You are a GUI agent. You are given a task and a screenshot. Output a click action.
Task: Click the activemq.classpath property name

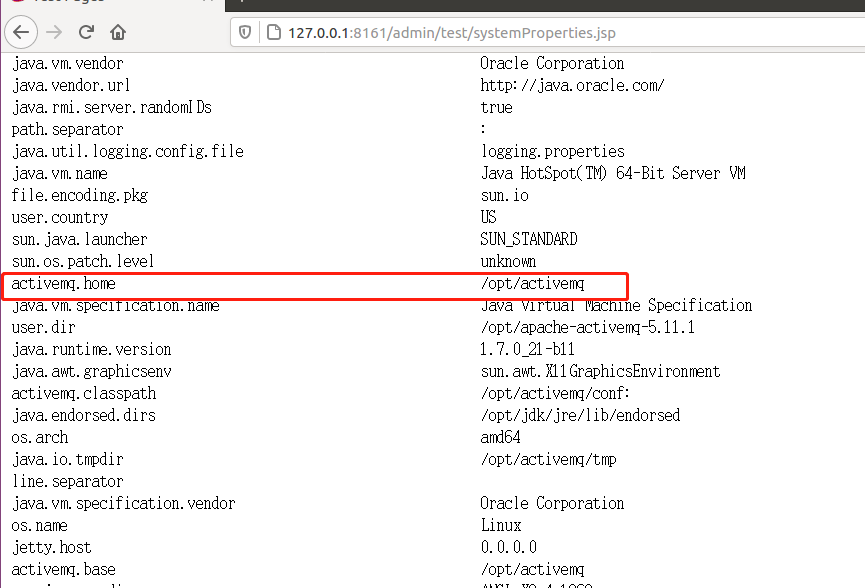point(83,394)
